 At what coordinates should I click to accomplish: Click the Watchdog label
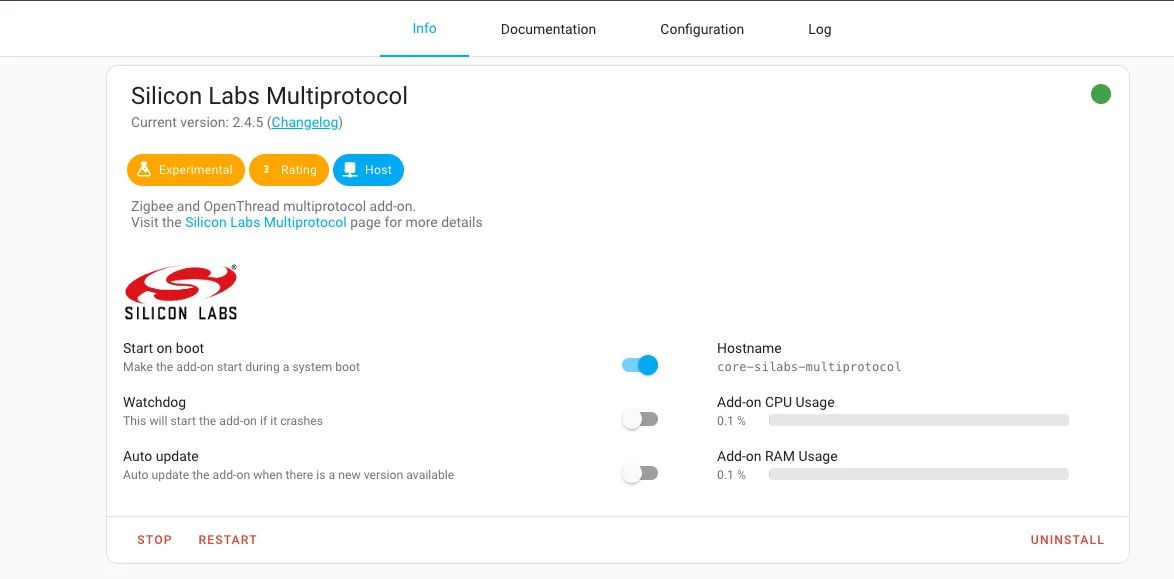pos(154,402)
